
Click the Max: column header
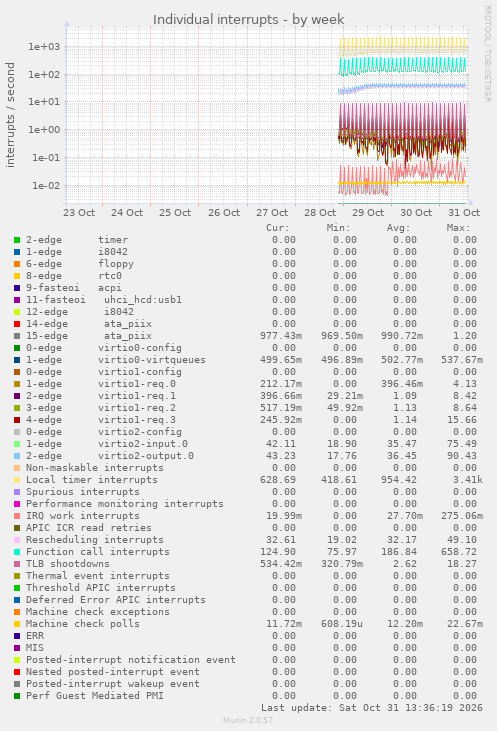pos(459,228)
